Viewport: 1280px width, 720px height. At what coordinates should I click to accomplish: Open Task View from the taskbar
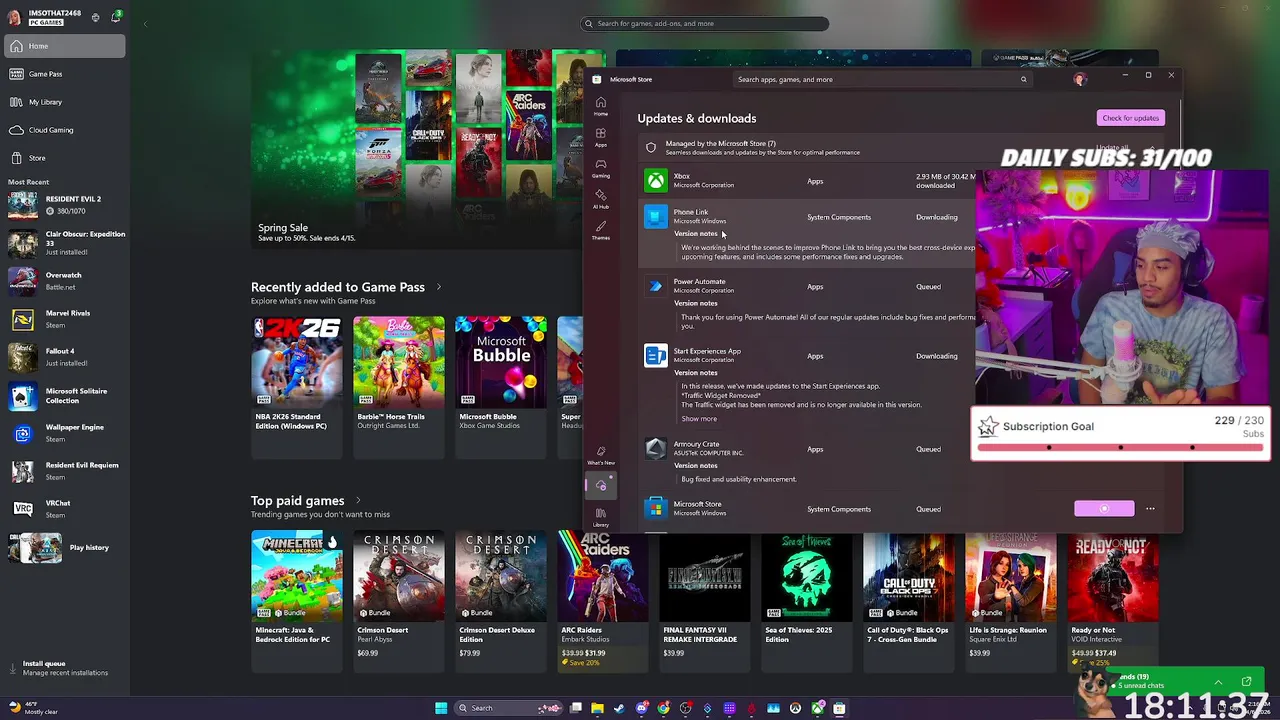[576, 708]
